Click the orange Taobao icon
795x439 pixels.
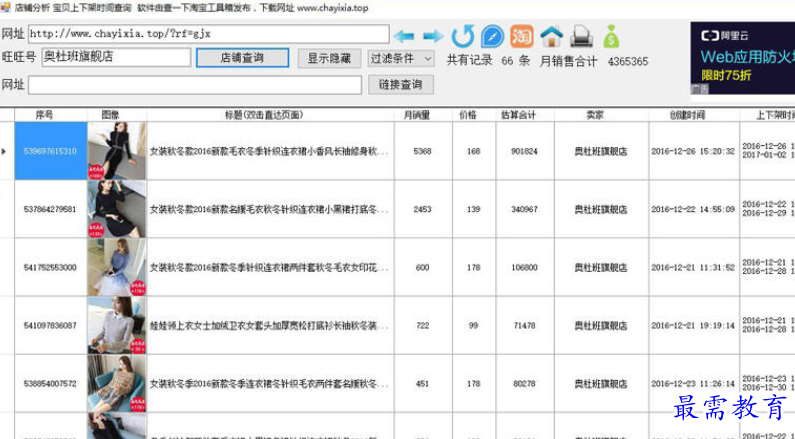522,36
